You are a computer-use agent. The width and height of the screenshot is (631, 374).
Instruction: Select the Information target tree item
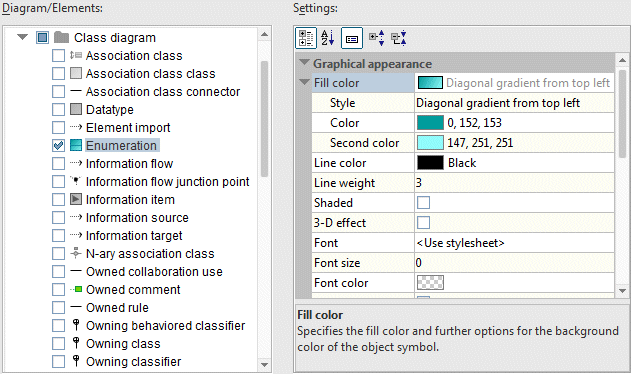(x=134, y=236)
